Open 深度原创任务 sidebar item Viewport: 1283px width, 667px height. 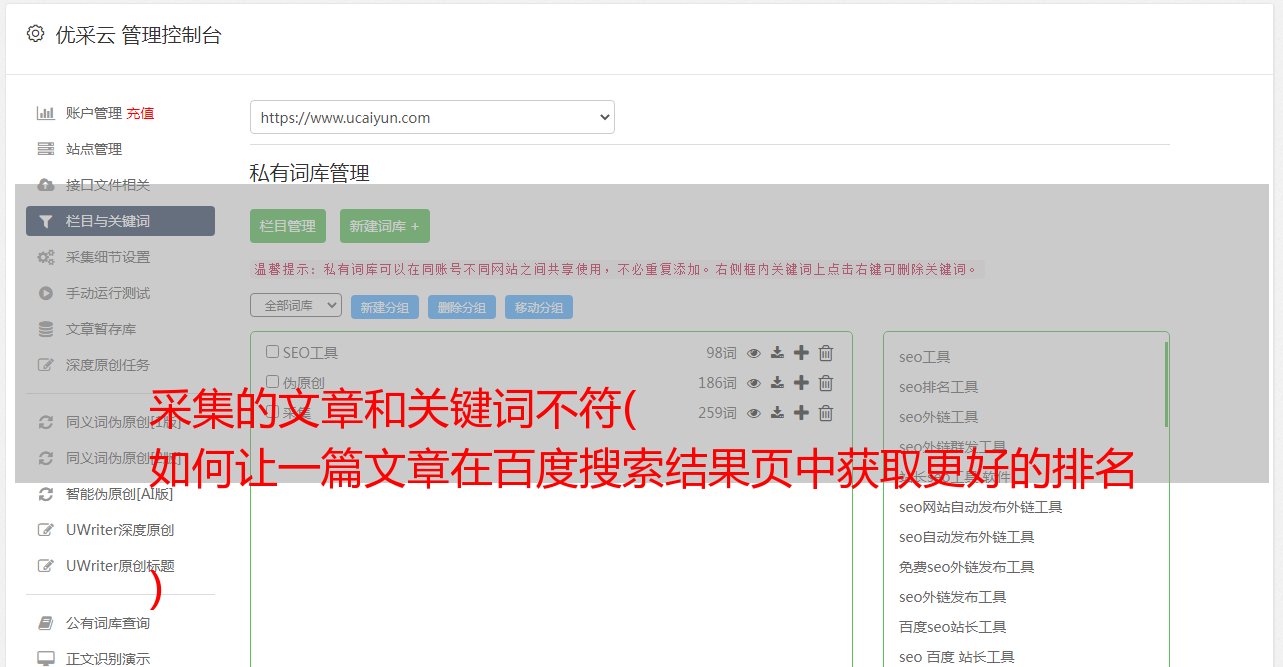pyautogui.click(x=108, y=365)
